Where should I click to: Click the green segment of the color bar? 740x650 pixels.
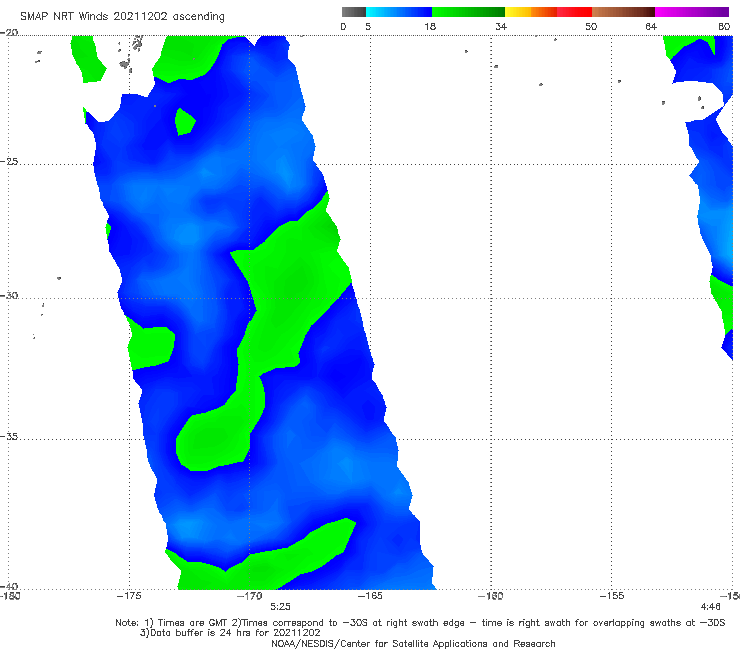[468, 12]
